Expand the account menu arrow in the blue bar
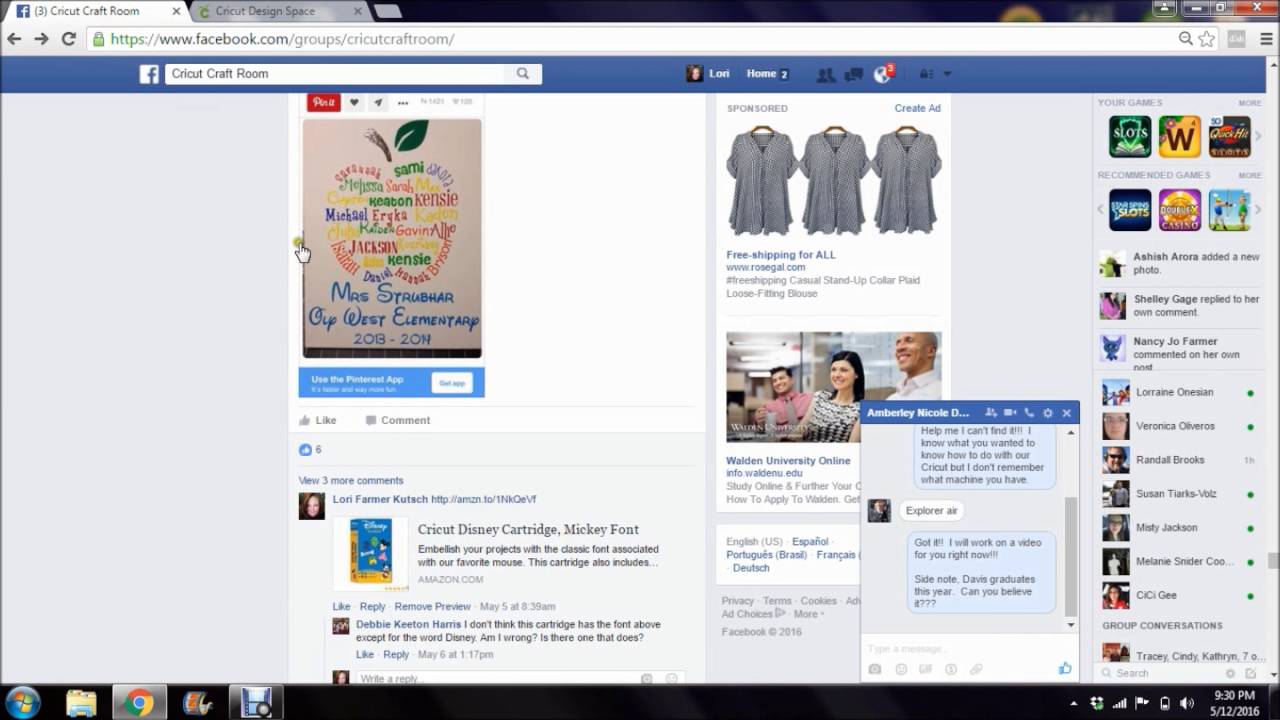This screenshot has width=1280, height=720. click(x=947, y=74)
